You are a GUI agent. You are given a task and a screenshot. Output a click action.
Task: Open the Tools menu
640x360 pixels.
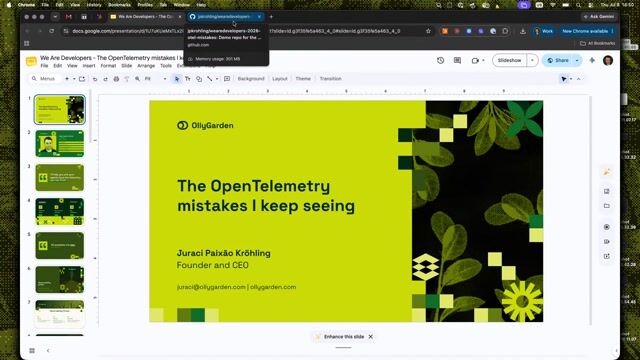tap(166, 66)
